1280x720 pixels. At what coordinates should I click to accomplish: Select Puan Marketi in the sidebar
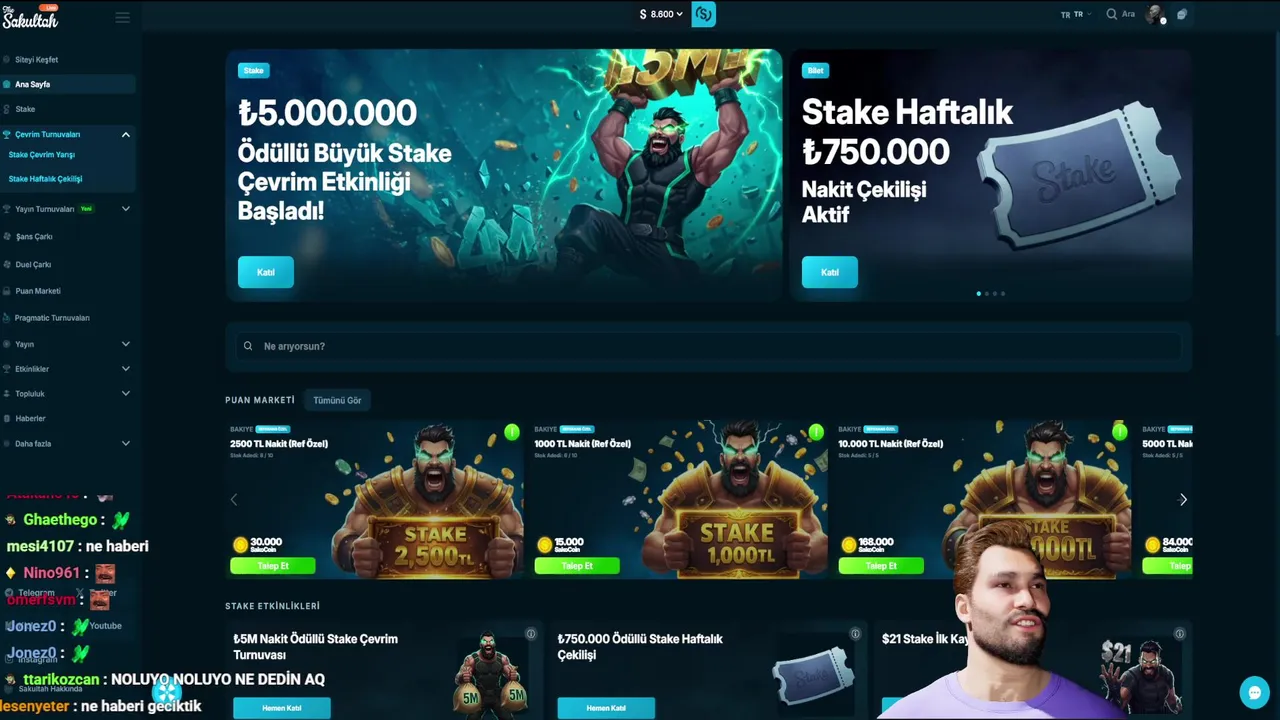(38, 291)
